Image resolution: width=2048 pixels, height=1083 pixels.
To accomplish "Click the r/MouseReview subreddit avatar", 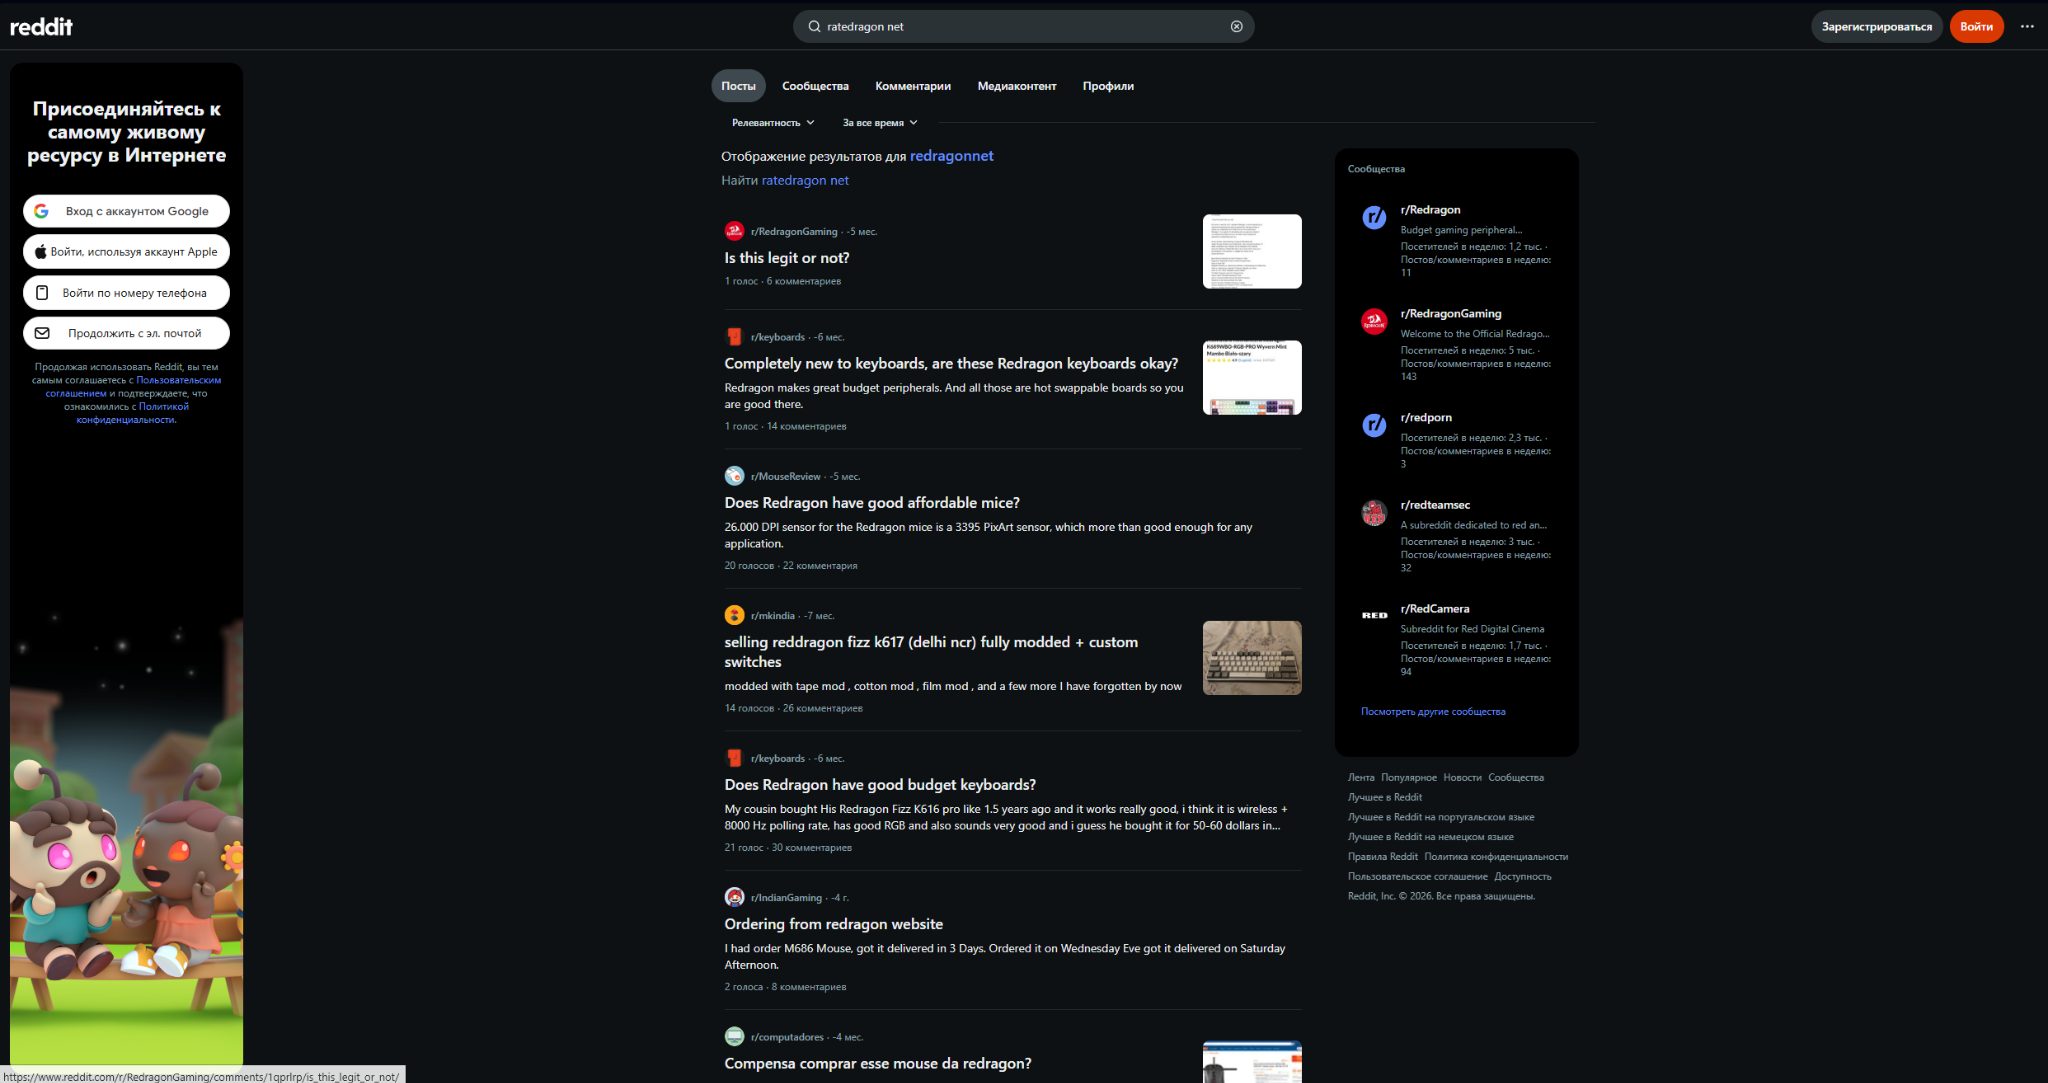I will point(734,476).
